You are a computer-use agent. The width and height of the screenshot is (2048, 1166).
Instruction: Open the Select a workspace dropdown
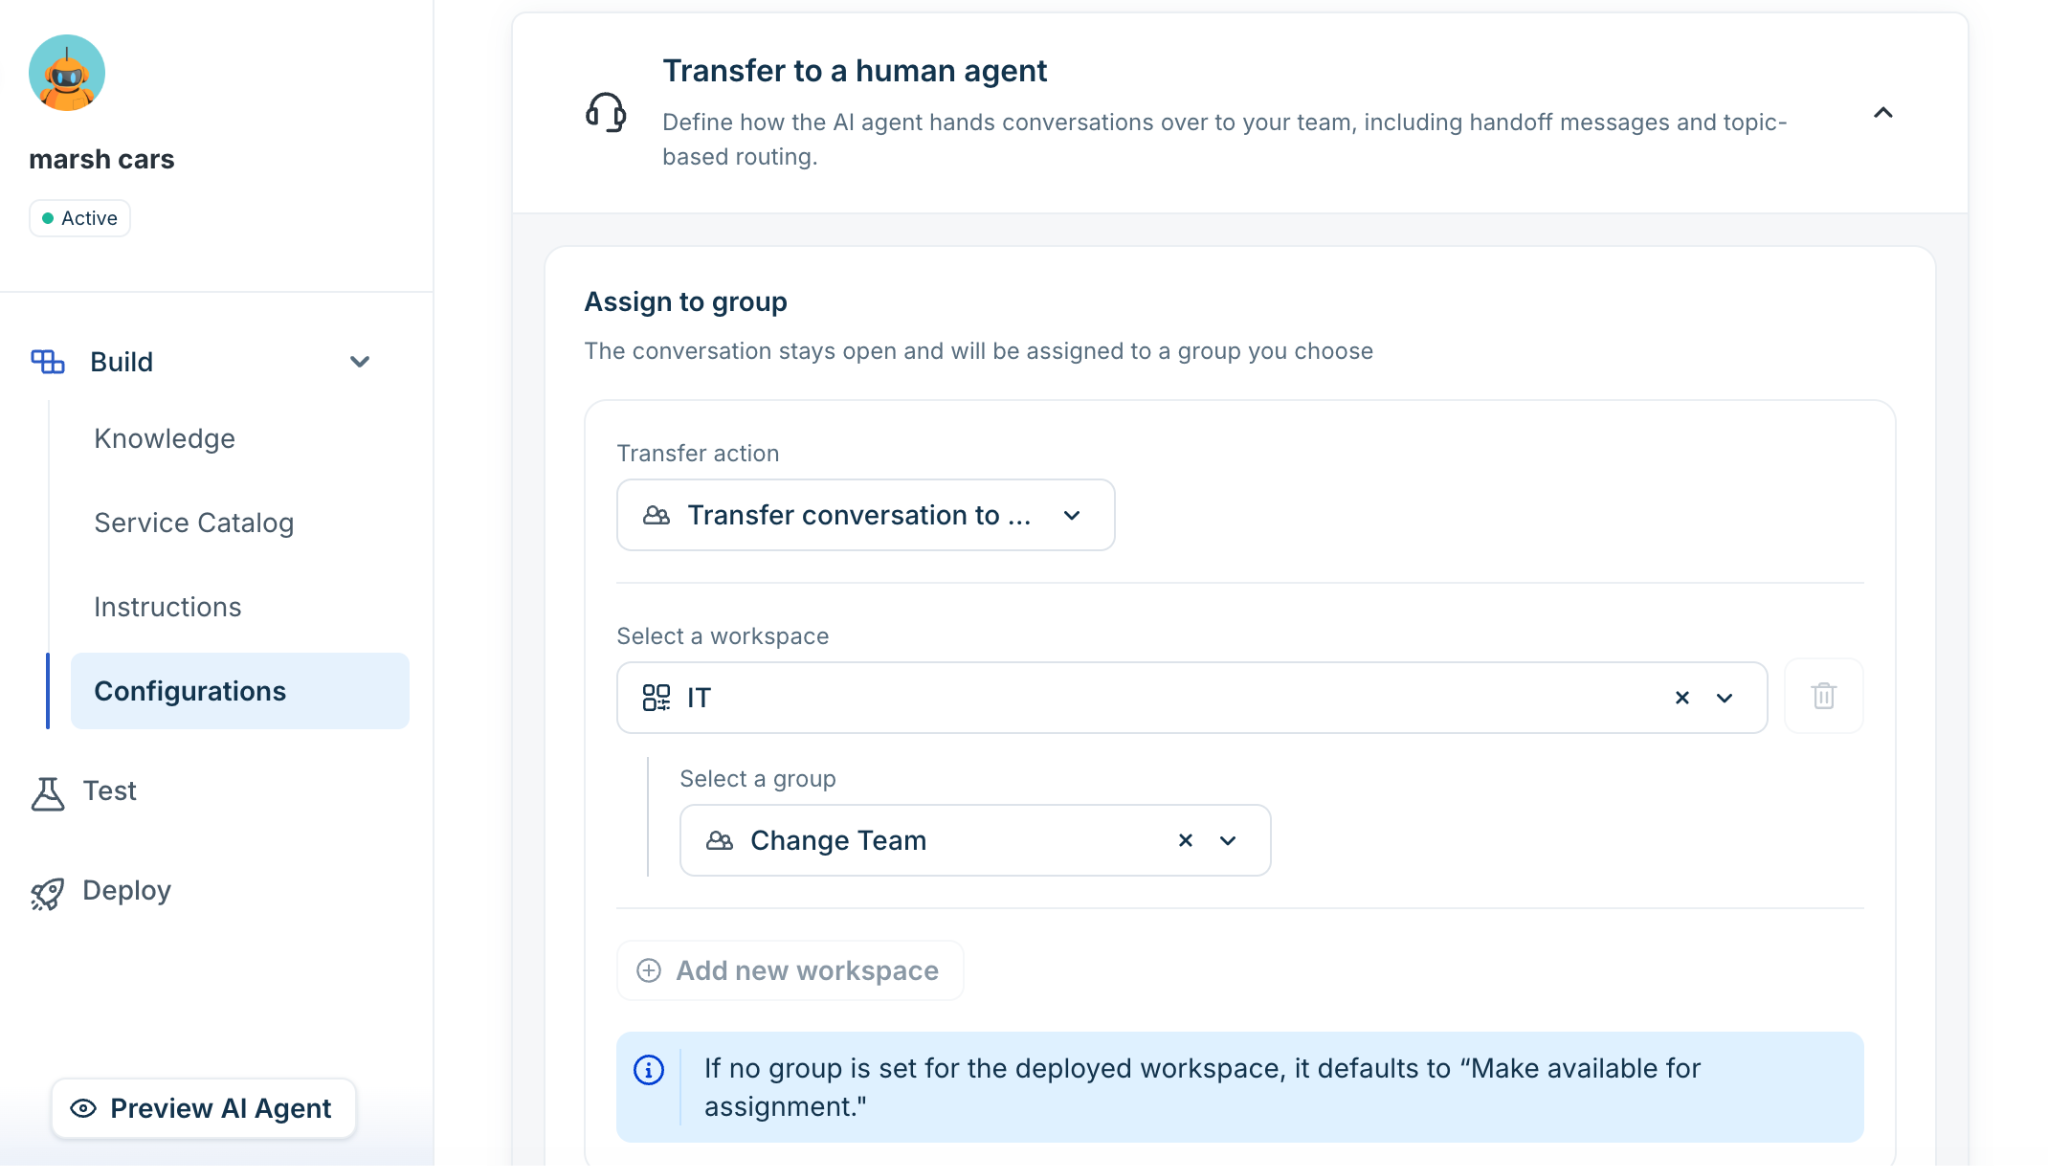[x=1191, y=697]
